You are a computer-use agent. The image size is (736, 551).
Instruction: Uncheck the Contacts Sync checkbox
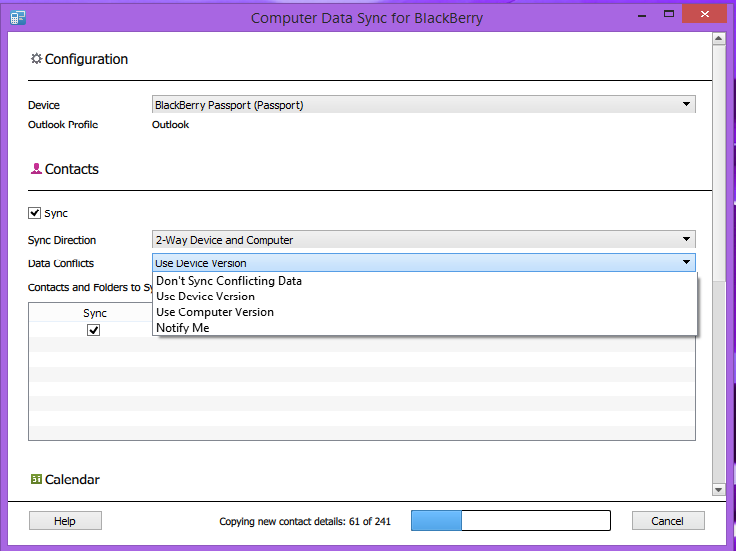tap(34, 213)
